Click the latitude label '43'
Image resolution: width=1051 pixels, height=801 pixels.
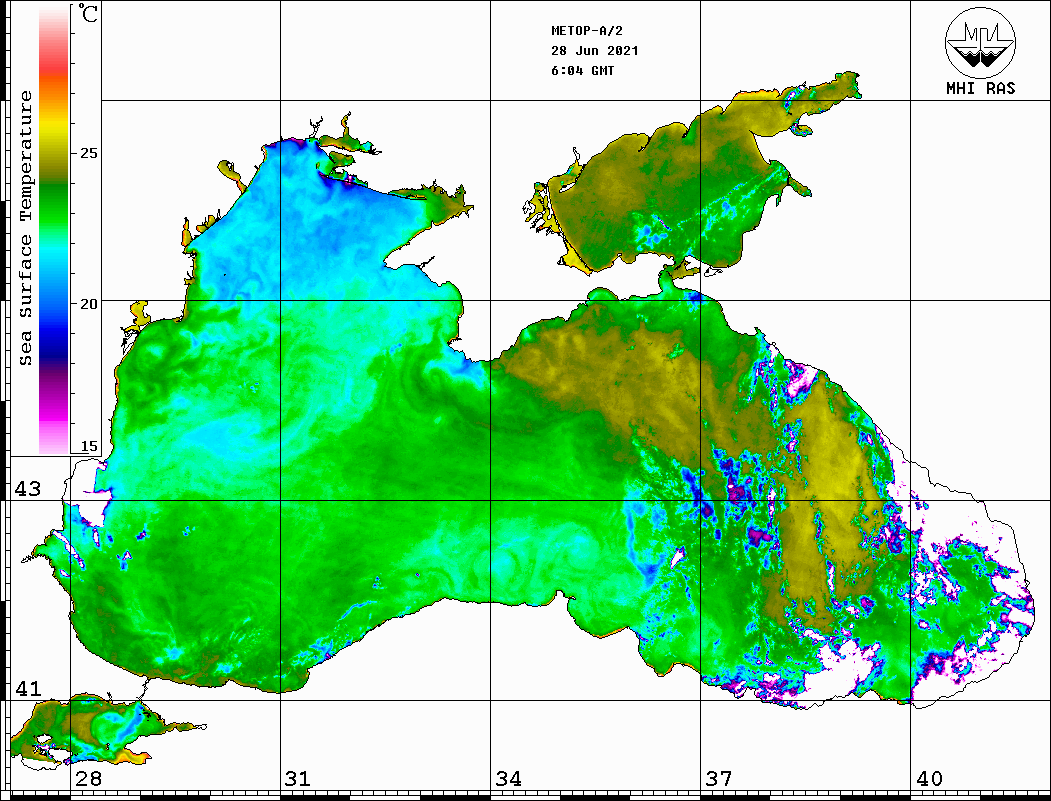[x=28, y=489]
